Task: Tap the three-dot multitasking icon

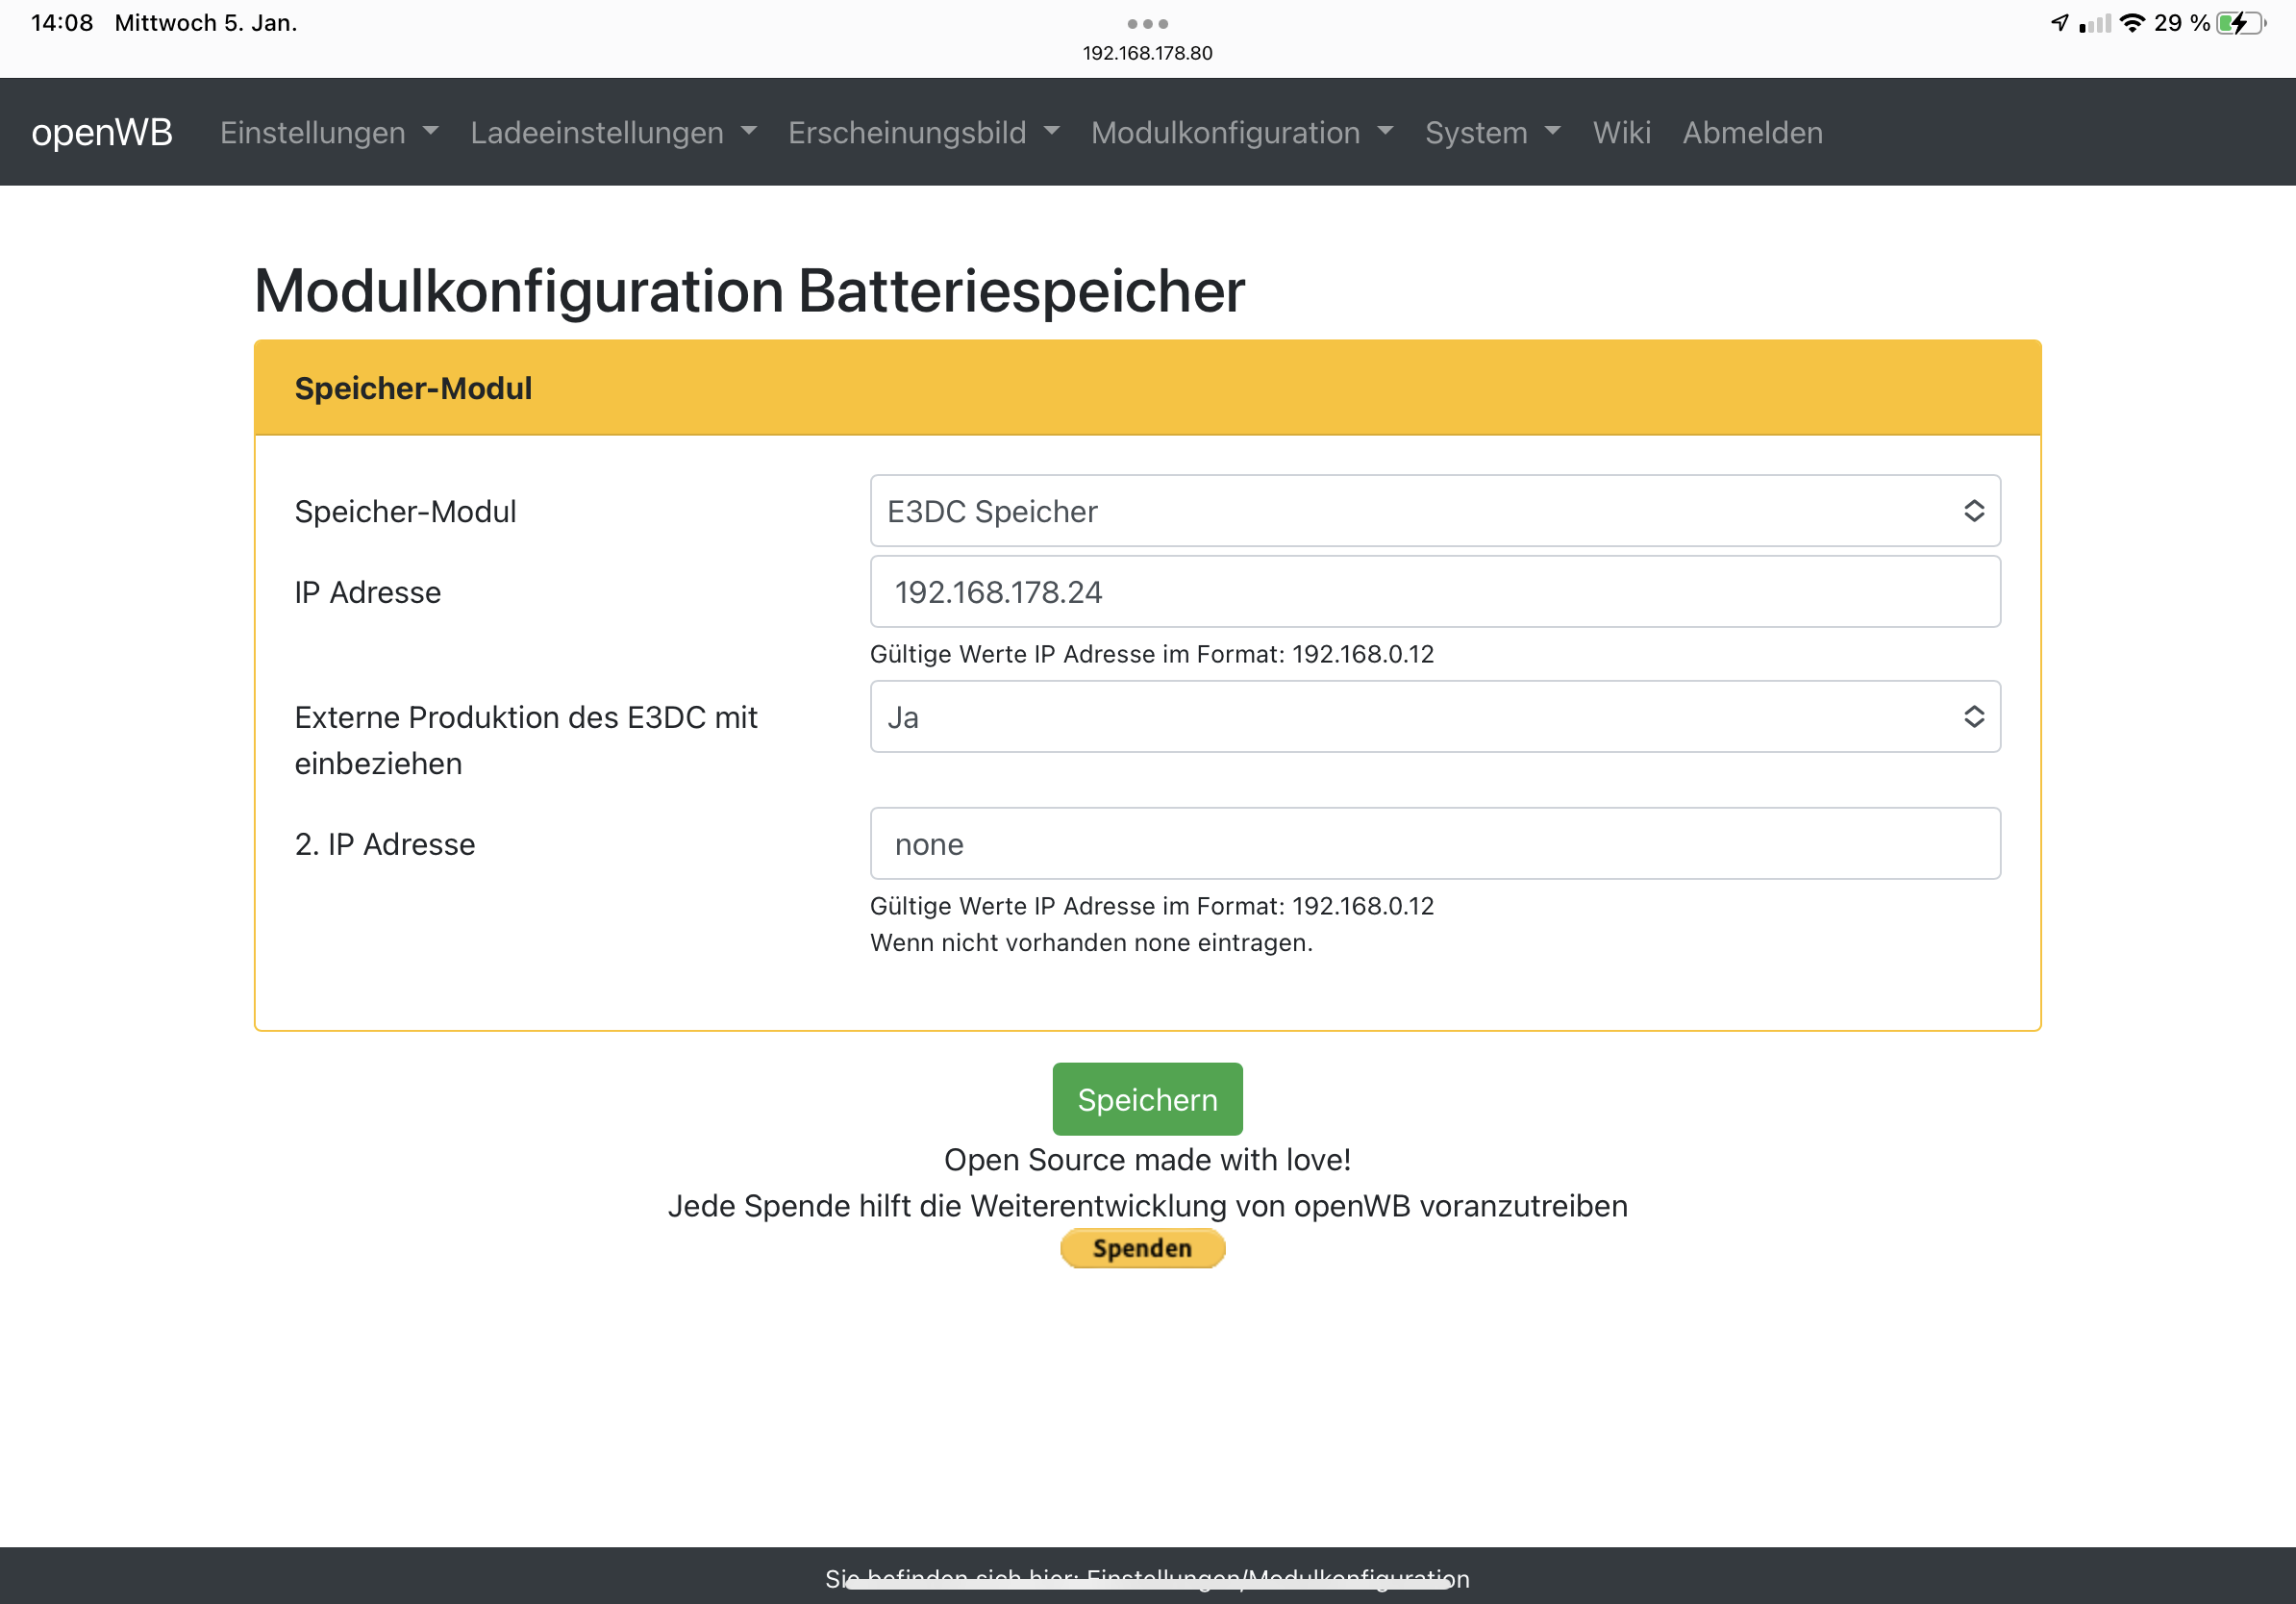Action: point(1147,23)
